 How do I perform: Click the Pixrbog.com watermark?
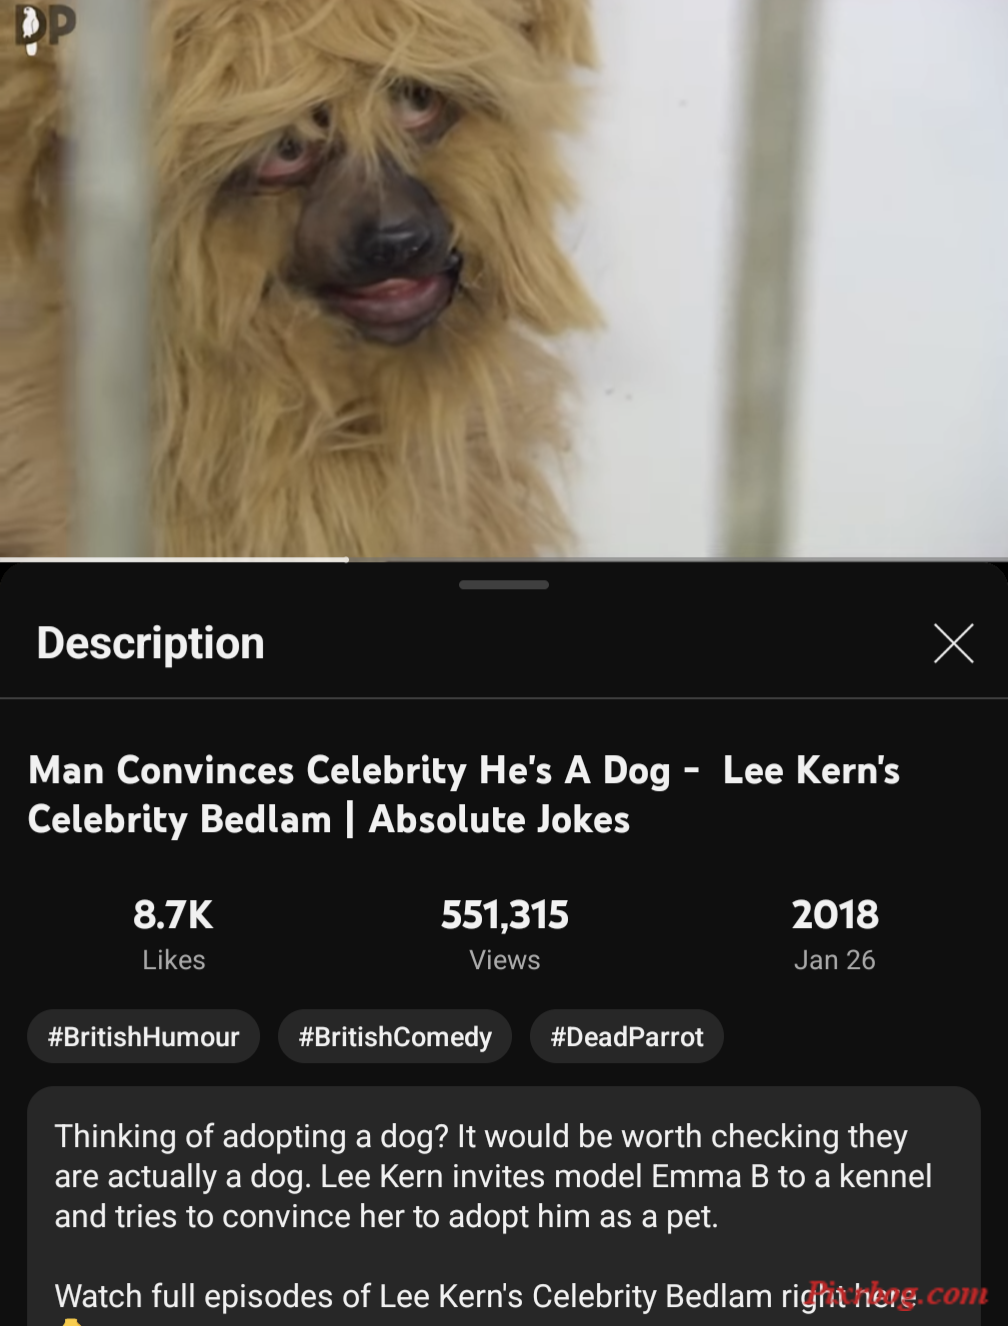click(x=898, y=1293)
